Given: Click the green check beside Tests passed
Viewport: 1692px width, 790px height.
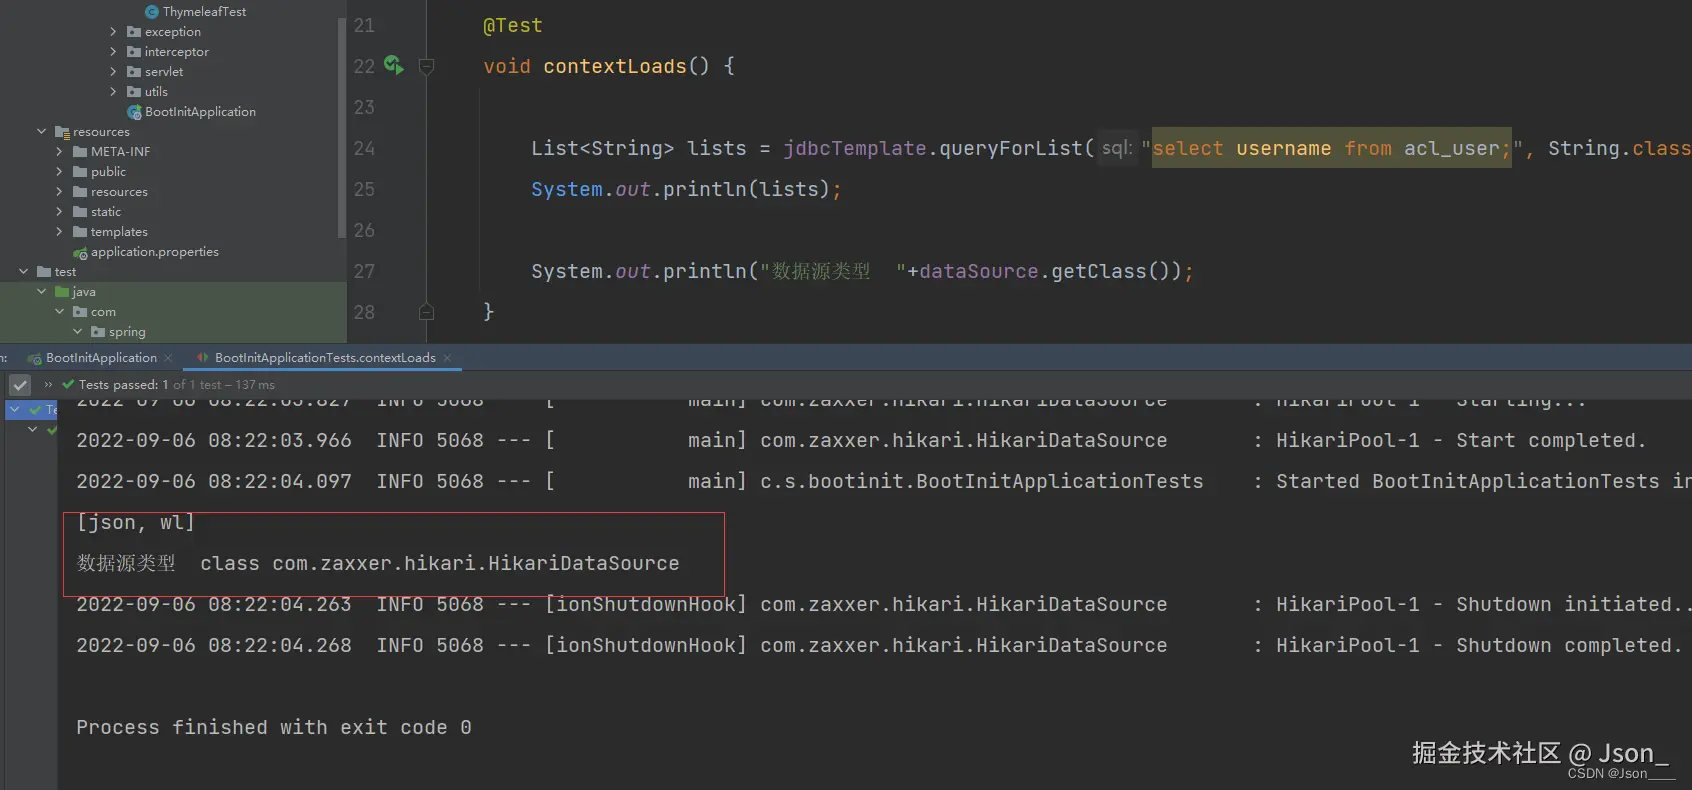Looking at the screenshot, I should (68, 384).
